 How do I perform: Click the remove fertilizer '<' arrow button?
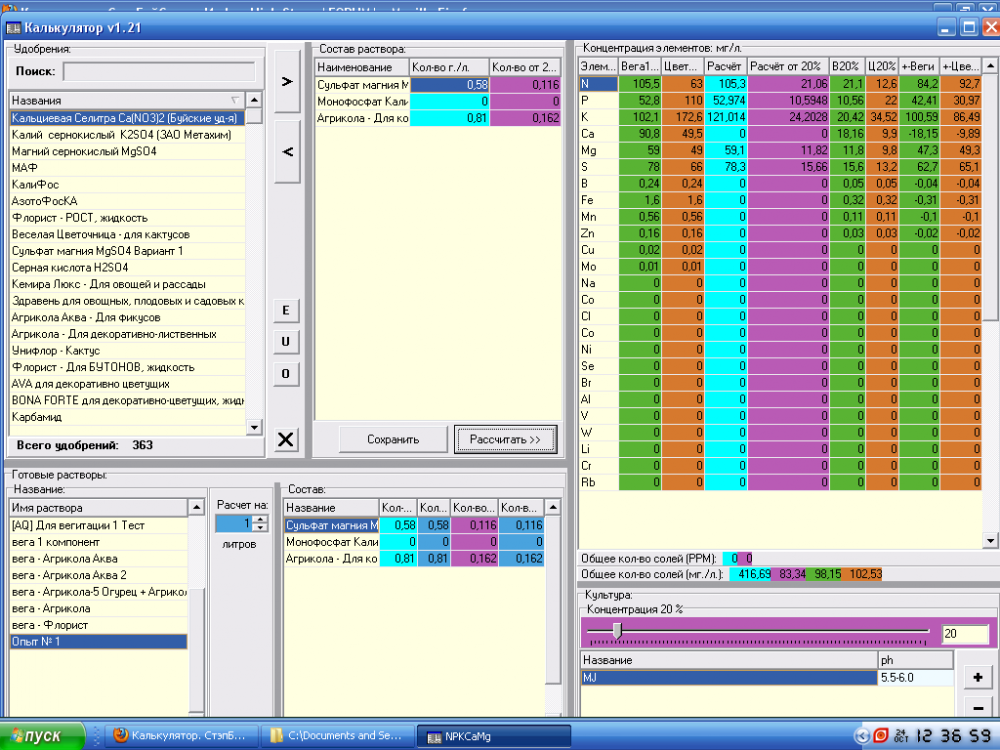[x=287, y=152]
